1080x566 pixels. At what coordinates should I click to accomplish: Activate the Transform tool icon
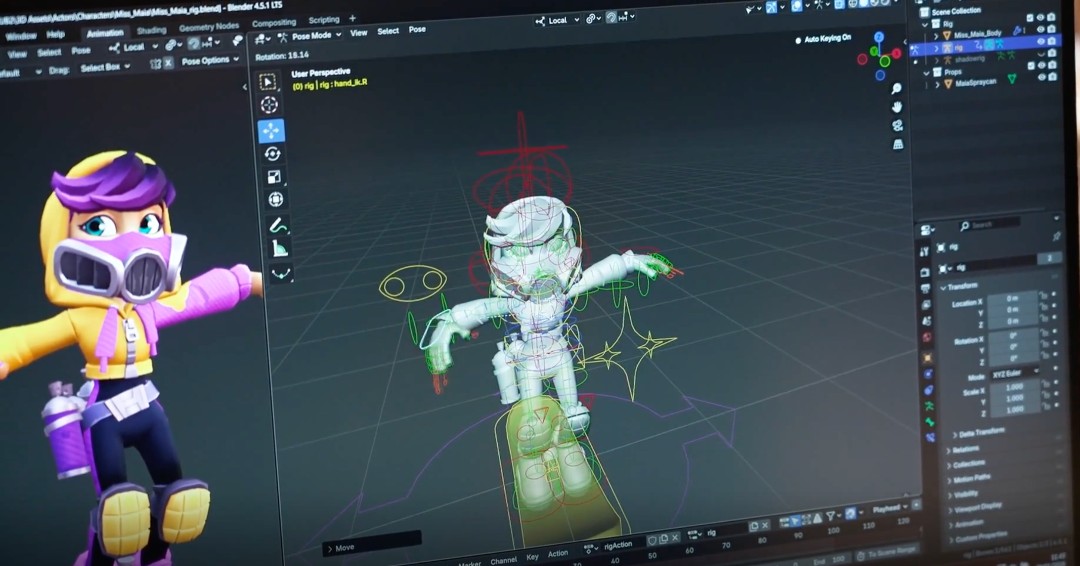tap(276, 199)
